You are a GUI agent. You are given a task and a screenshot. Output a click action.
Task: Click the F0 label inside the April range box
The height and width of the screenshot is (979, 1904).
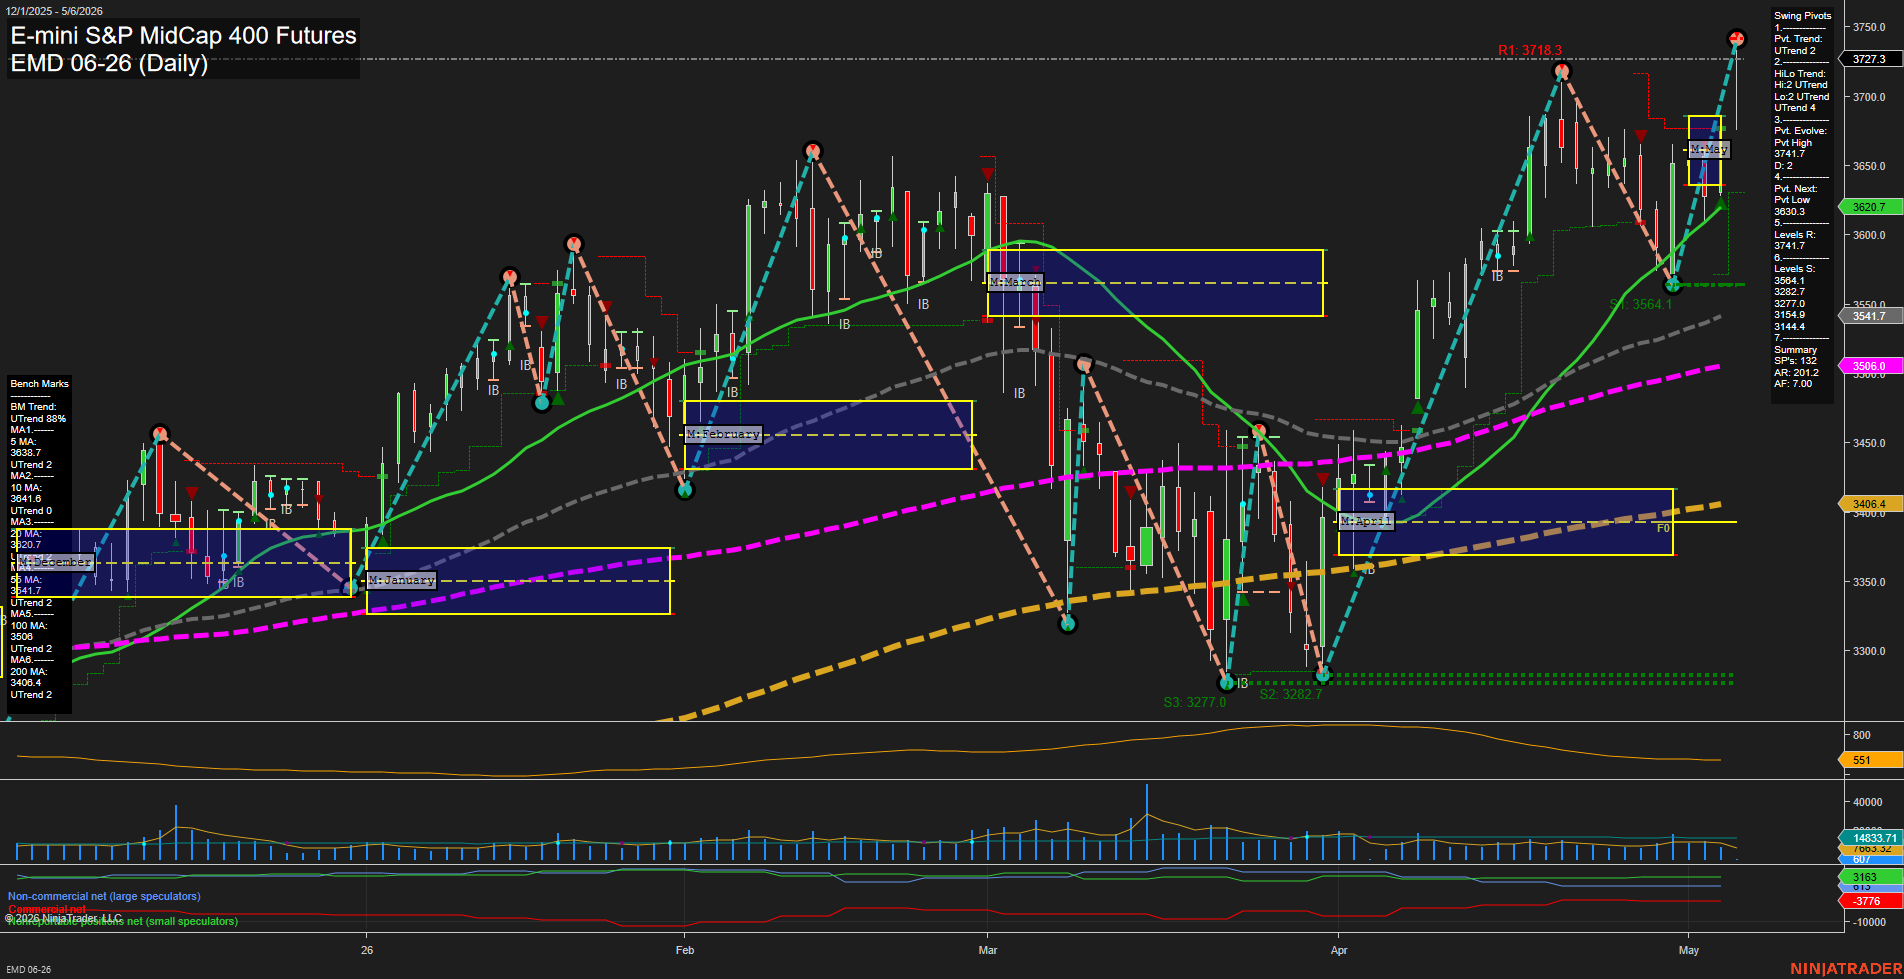pyautogui.click(x=1663, y=528)
